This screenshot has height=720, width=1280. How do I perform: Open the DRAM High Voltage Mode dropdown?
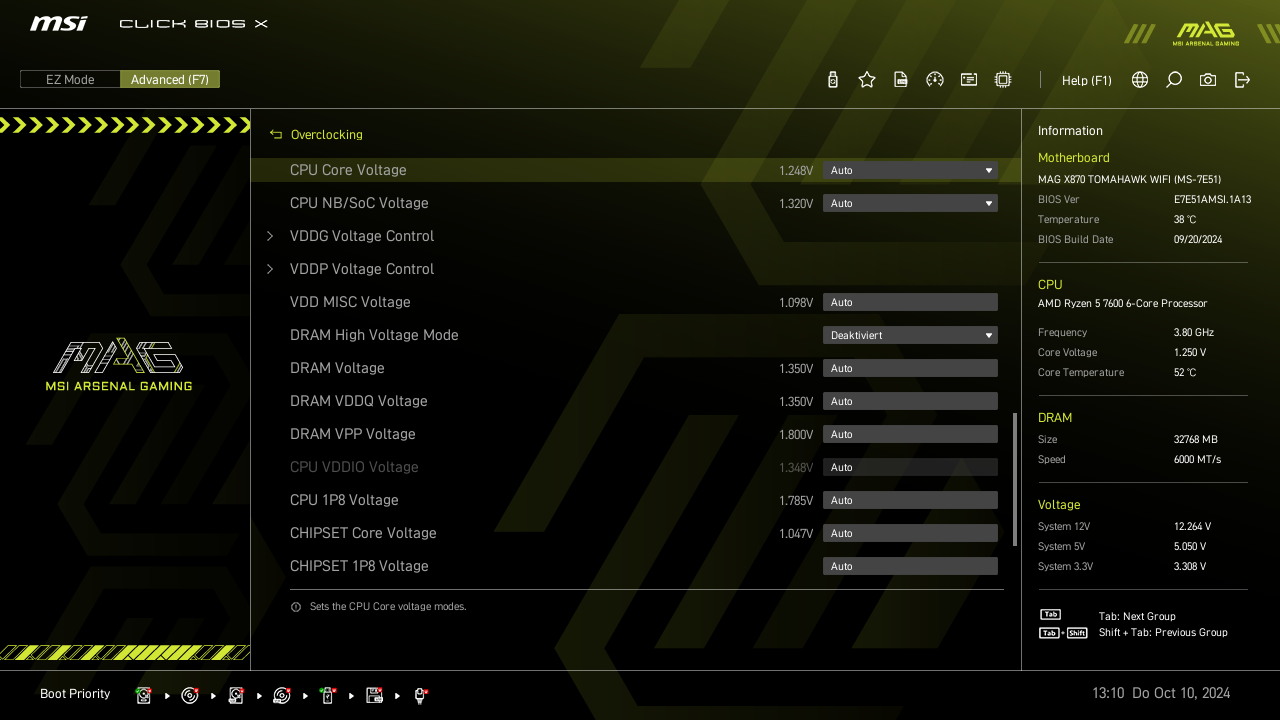tap(910, 336)
